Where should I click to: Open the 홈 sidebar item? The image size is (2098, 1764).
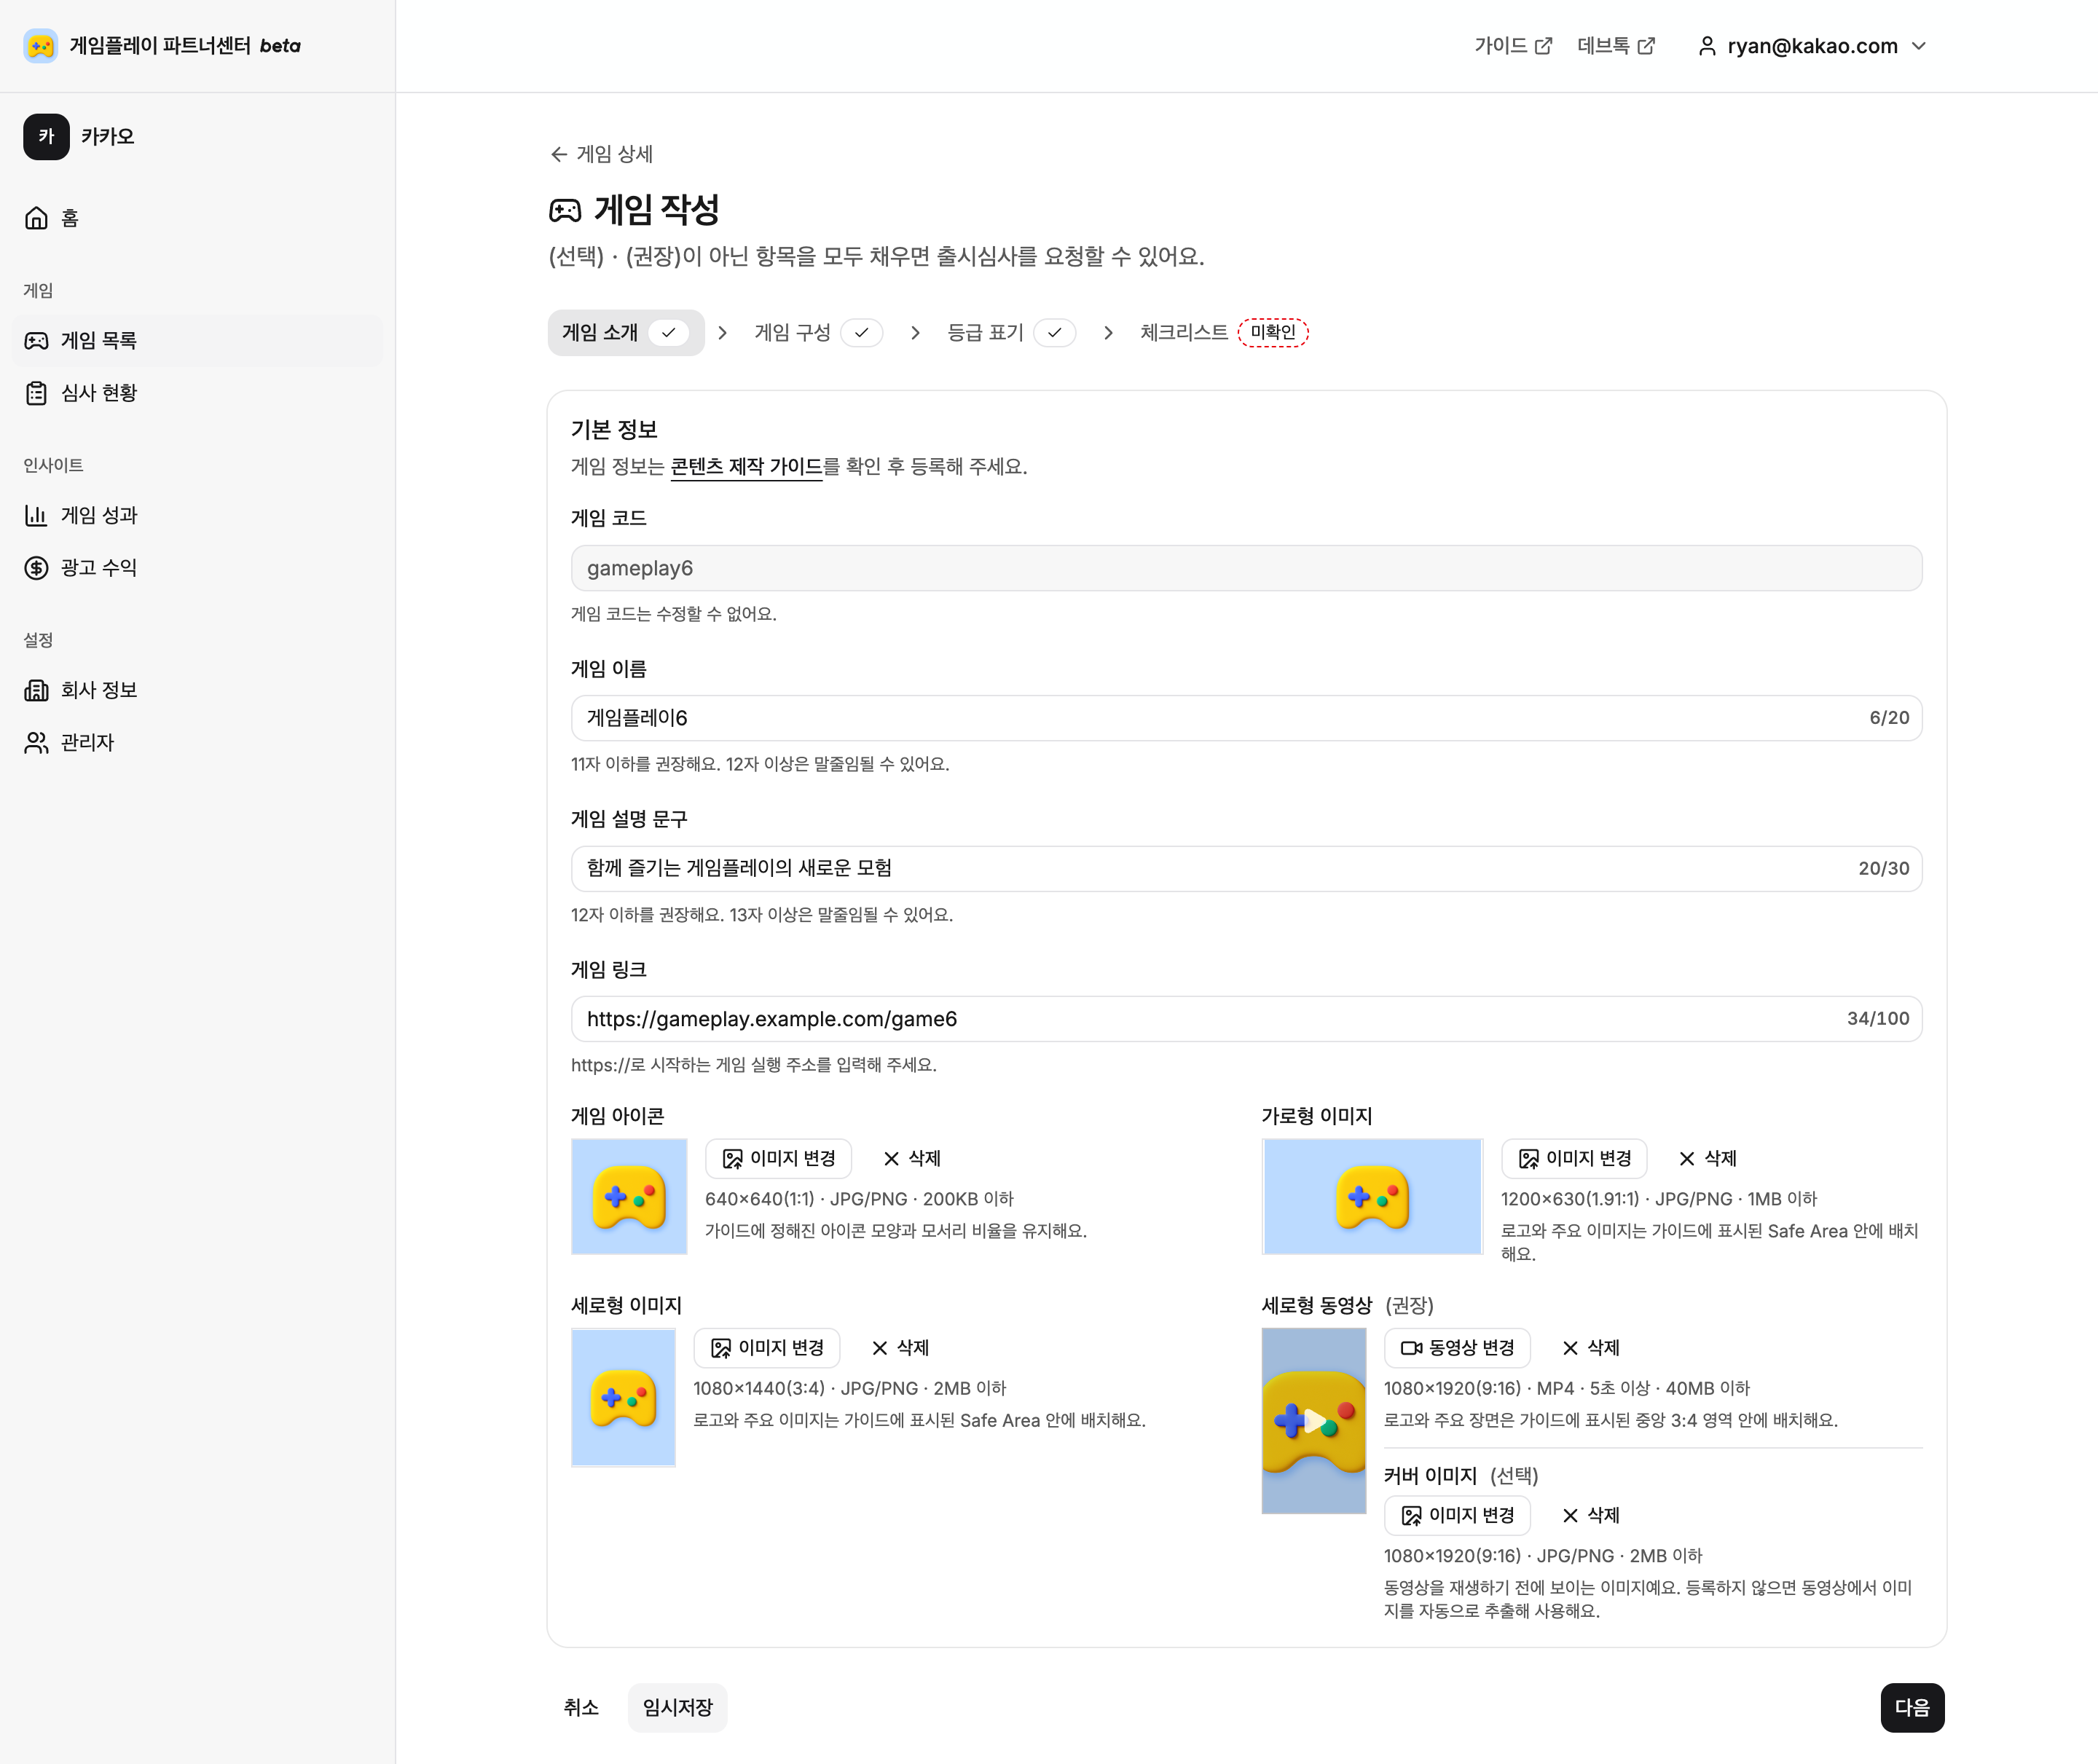(197, 218)
